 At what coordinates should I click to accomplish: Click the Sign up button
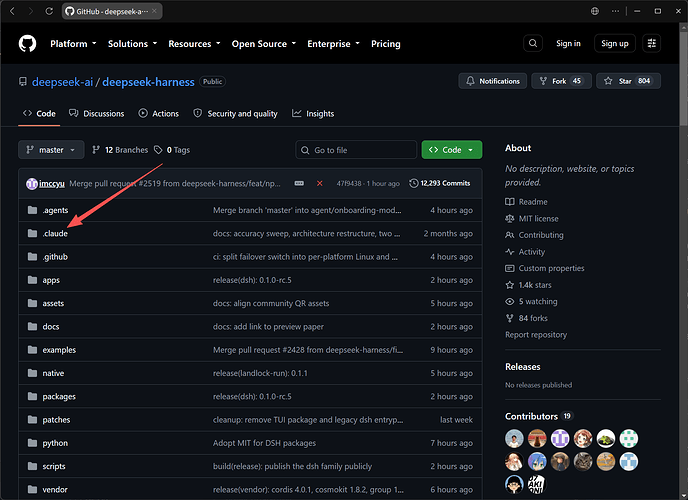(x=615, y=43)
